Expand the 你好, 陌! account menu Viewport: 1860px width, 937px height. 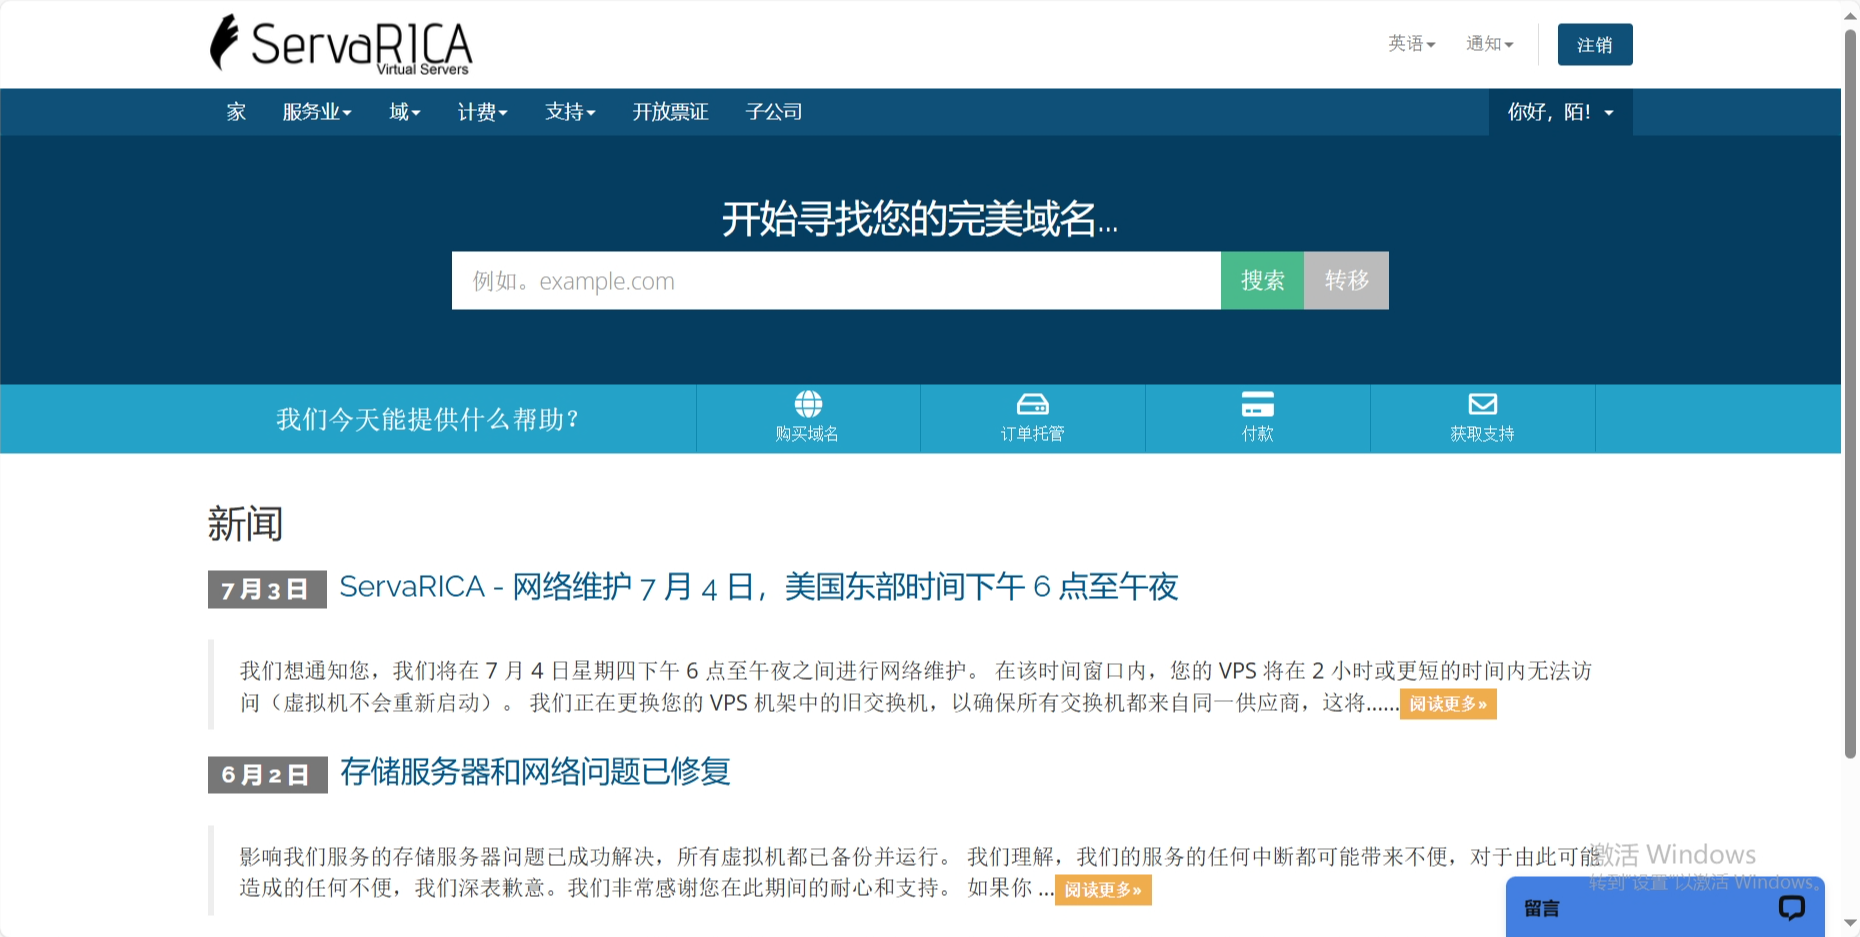1560,112
